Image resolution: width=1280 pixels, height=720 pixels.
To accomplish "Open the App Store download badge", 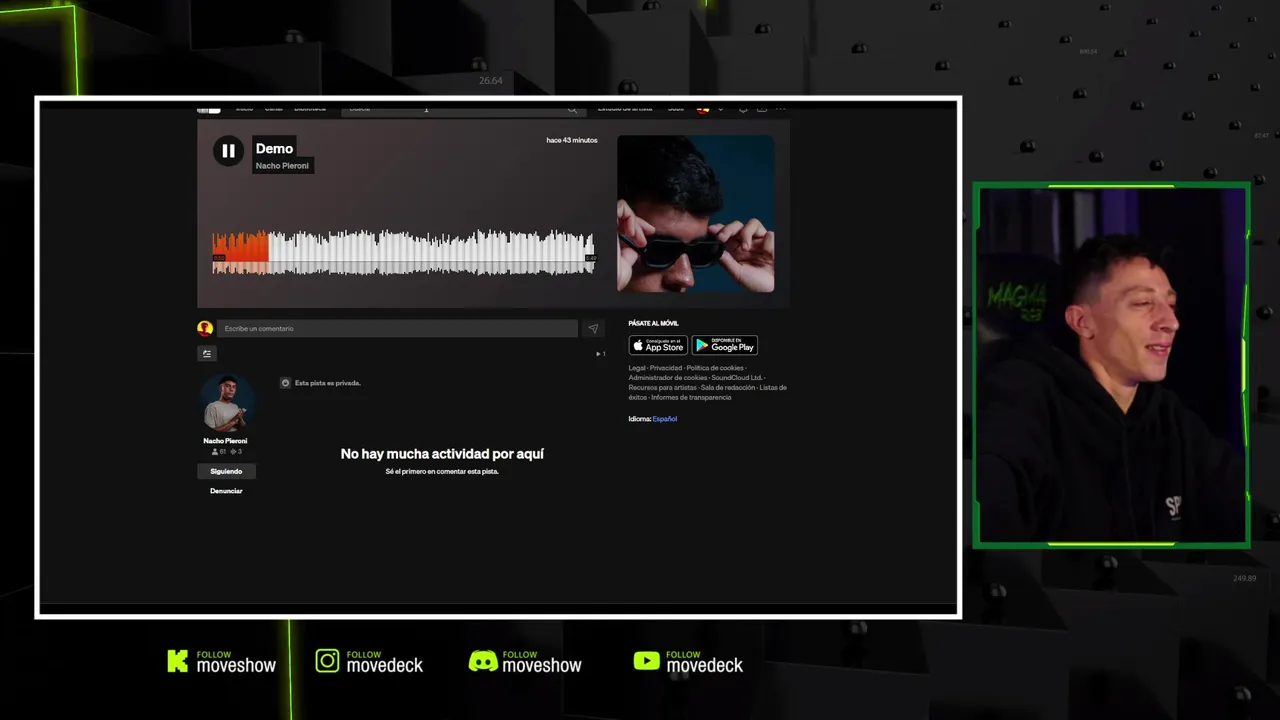I will (658, 345).
